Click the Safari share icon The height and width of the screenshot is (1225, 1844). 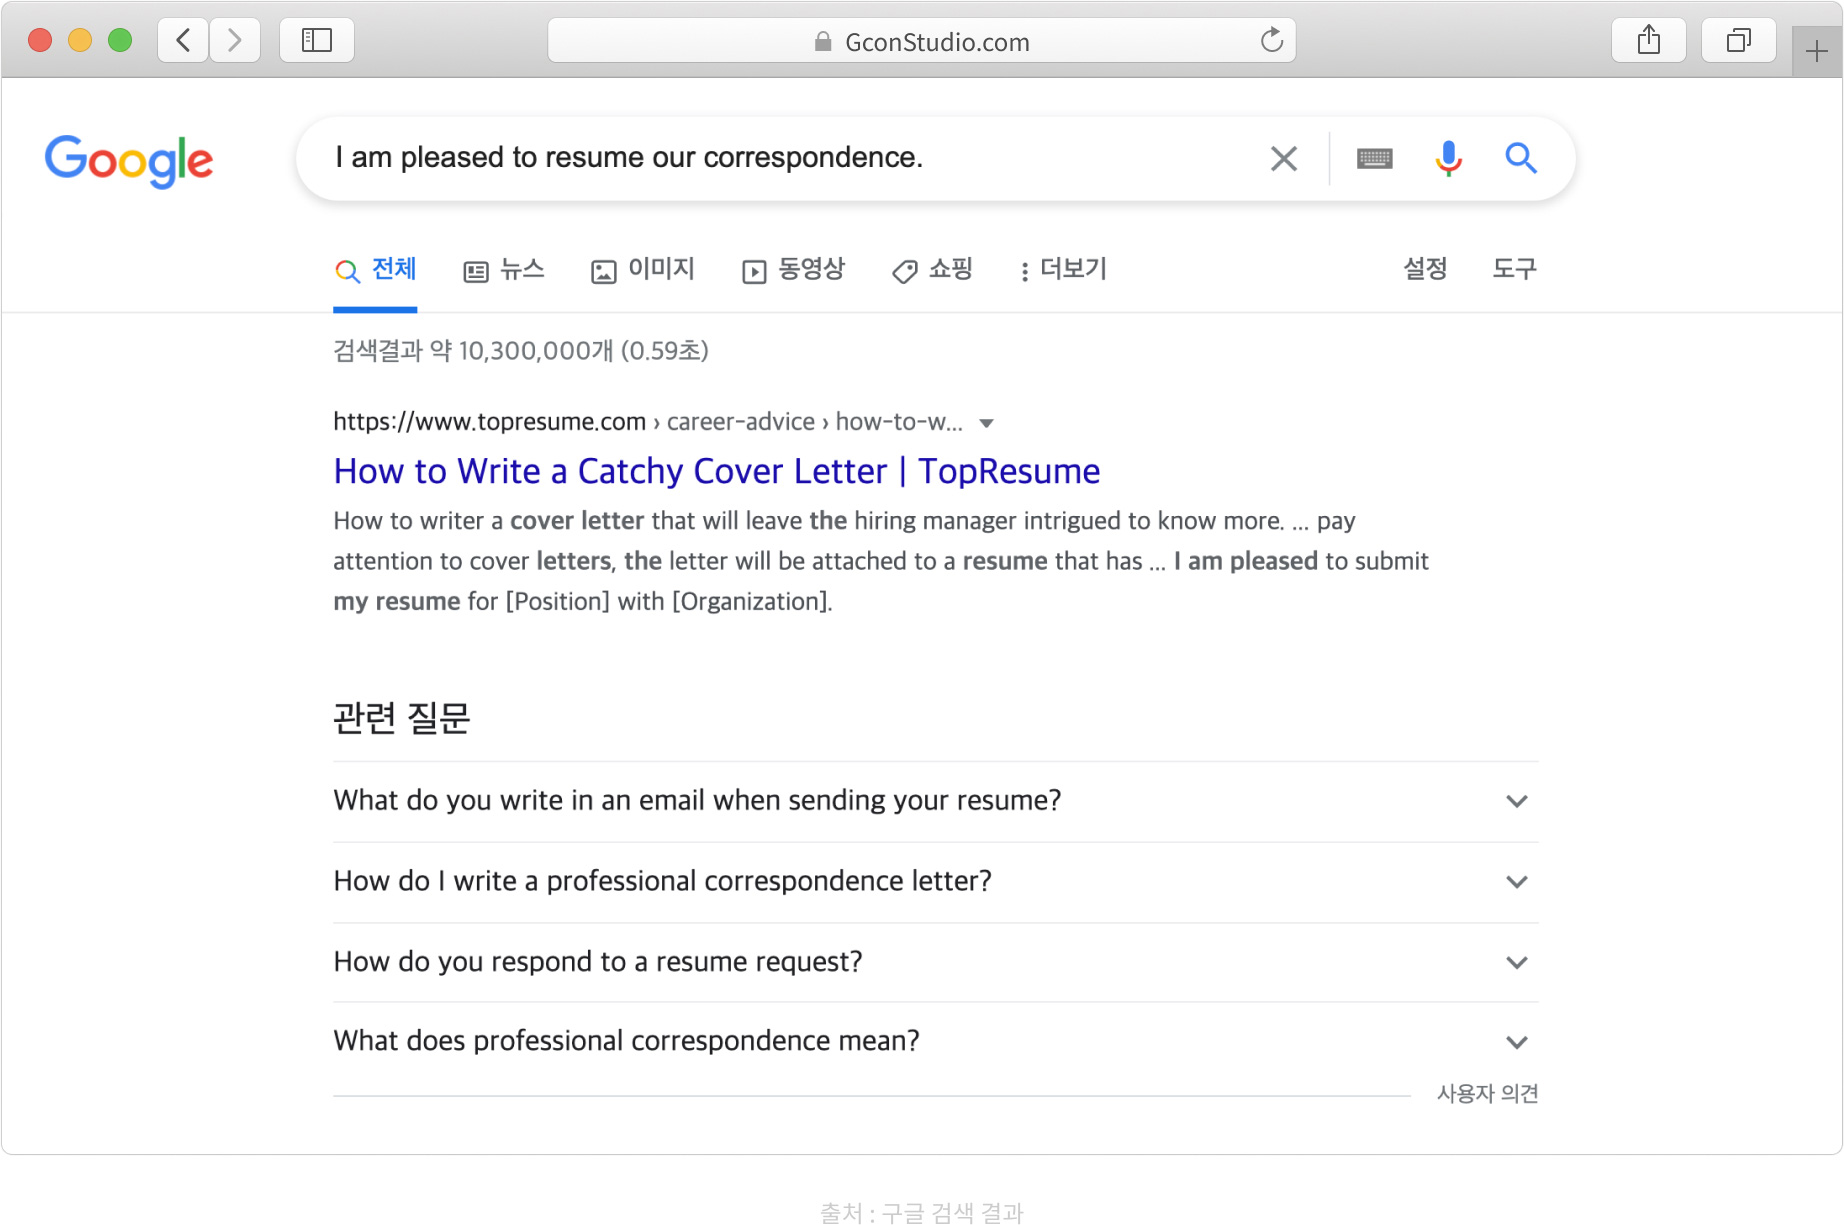click(x=1649, y=40)
